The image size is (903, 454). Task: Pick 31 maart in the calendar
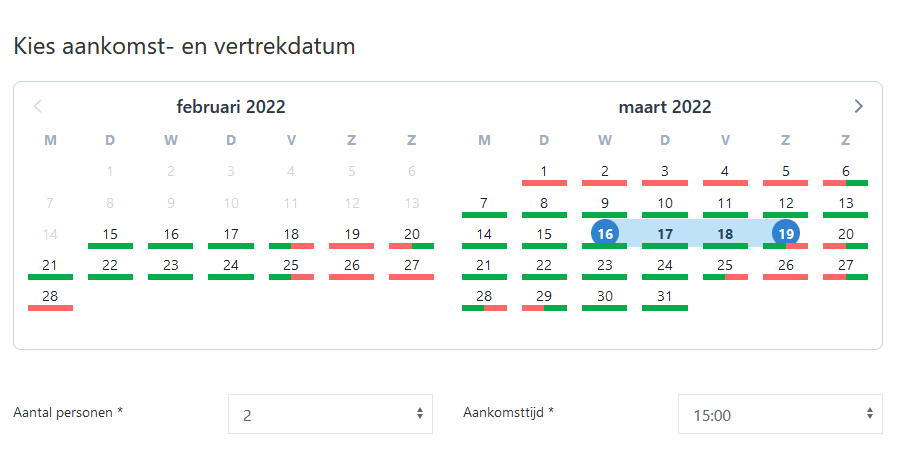click(x=665, y=296)
